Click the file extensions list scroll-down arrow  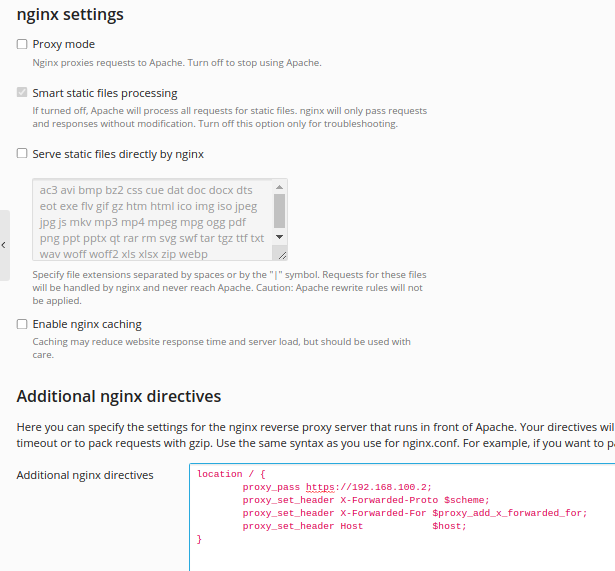[279, 236]
